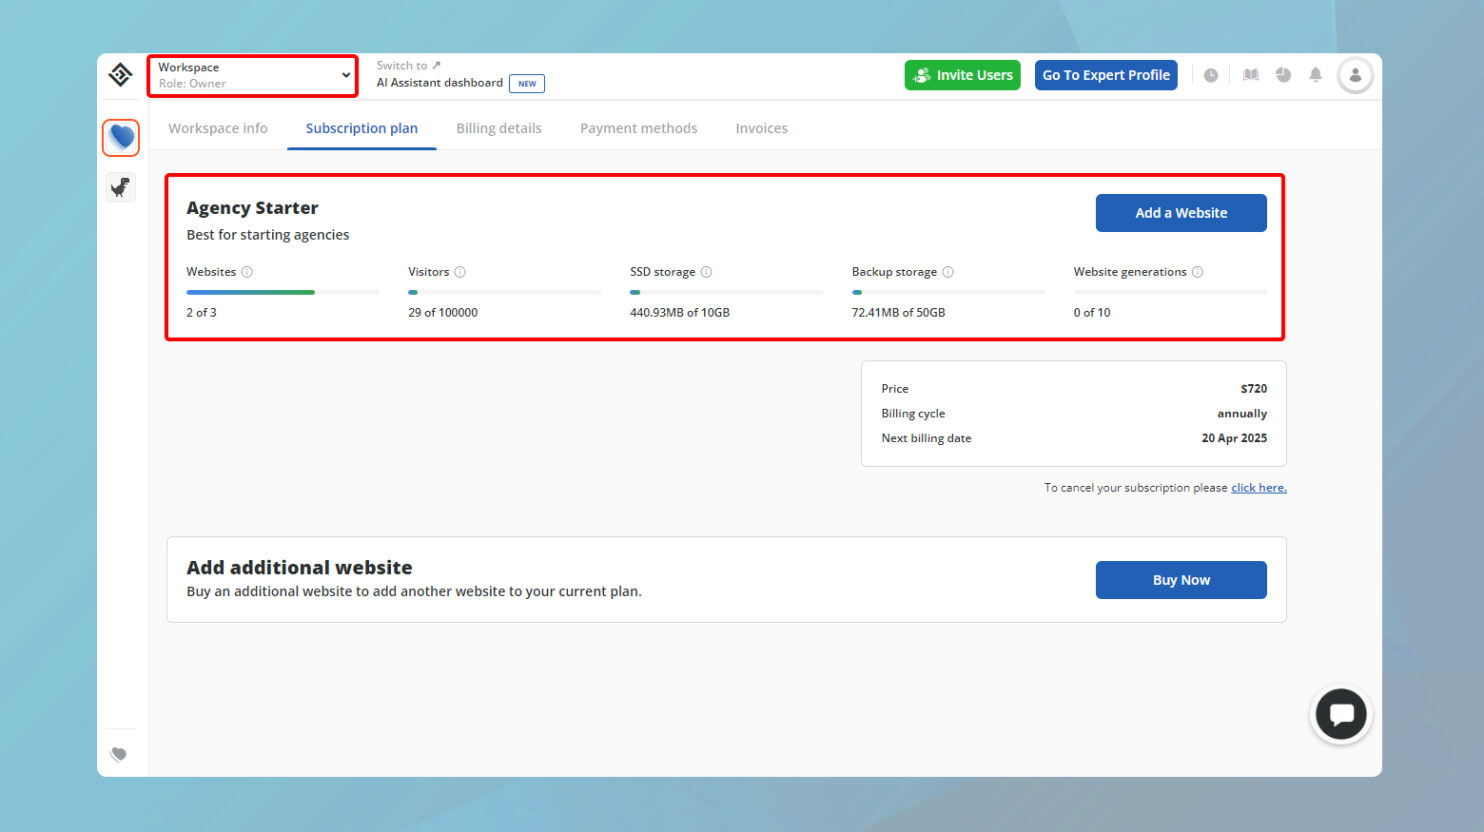Select the blue heart workspace in sidebar
This screenshot has width=1484, height=832.
(x=120, y=137)
